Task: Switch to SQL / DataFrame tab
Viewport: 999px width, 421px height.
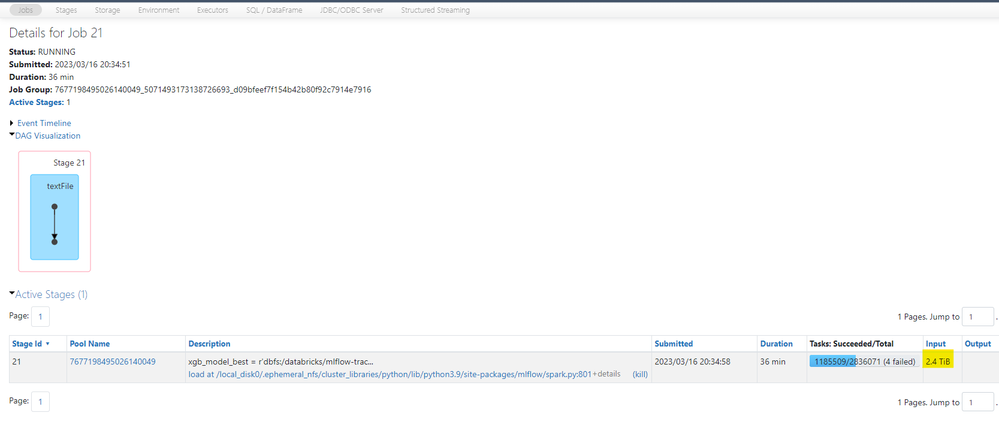Action: [280, 10]
